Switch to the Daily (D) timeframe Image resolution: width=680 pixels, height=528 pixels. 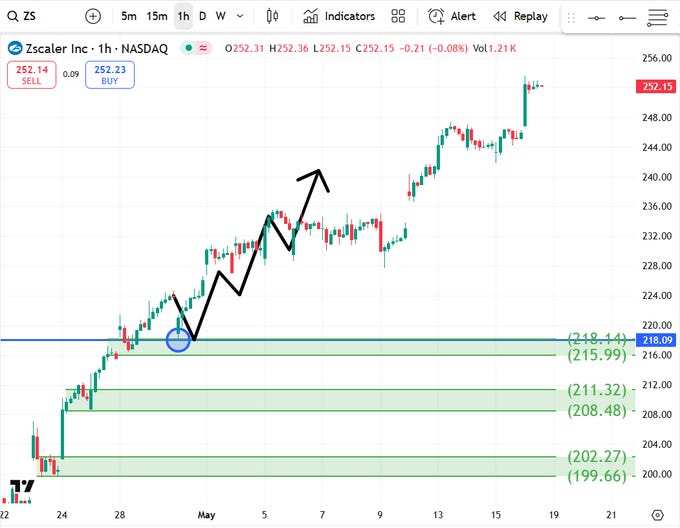tap(202, 16)
